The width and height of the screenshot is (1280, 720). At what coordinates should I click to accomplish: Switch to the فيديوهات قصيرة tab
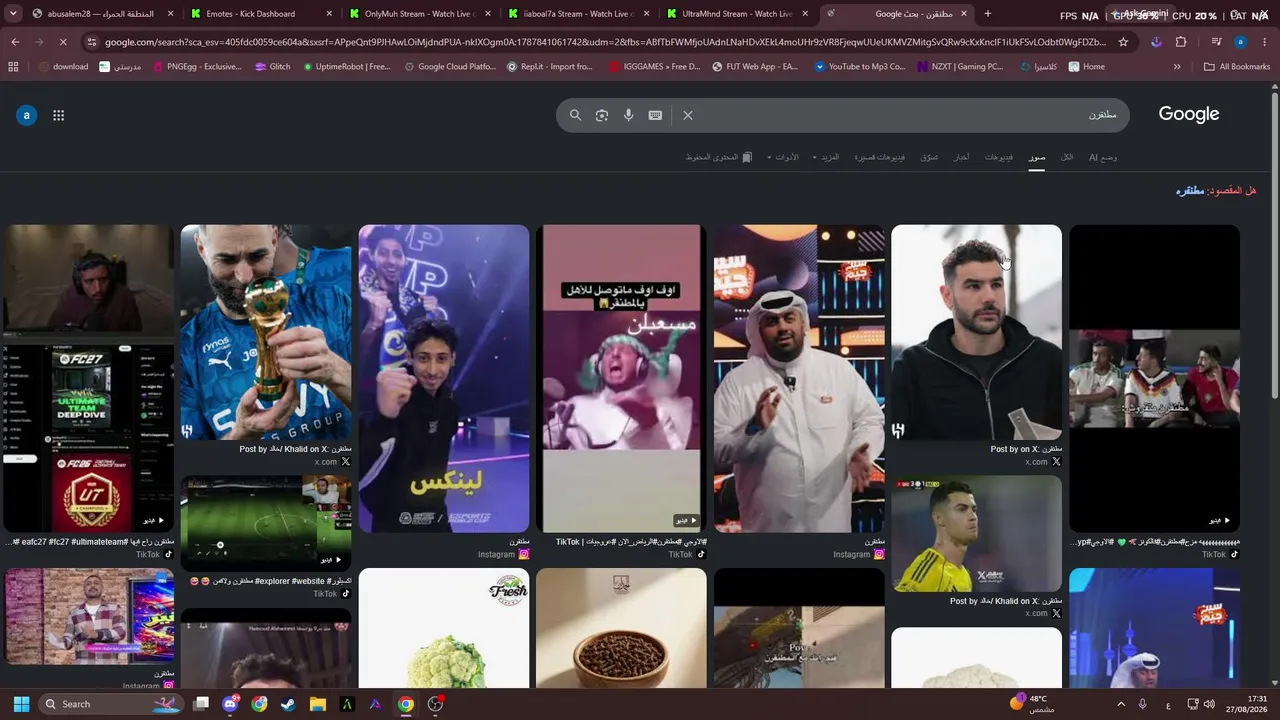coord(880,157)
